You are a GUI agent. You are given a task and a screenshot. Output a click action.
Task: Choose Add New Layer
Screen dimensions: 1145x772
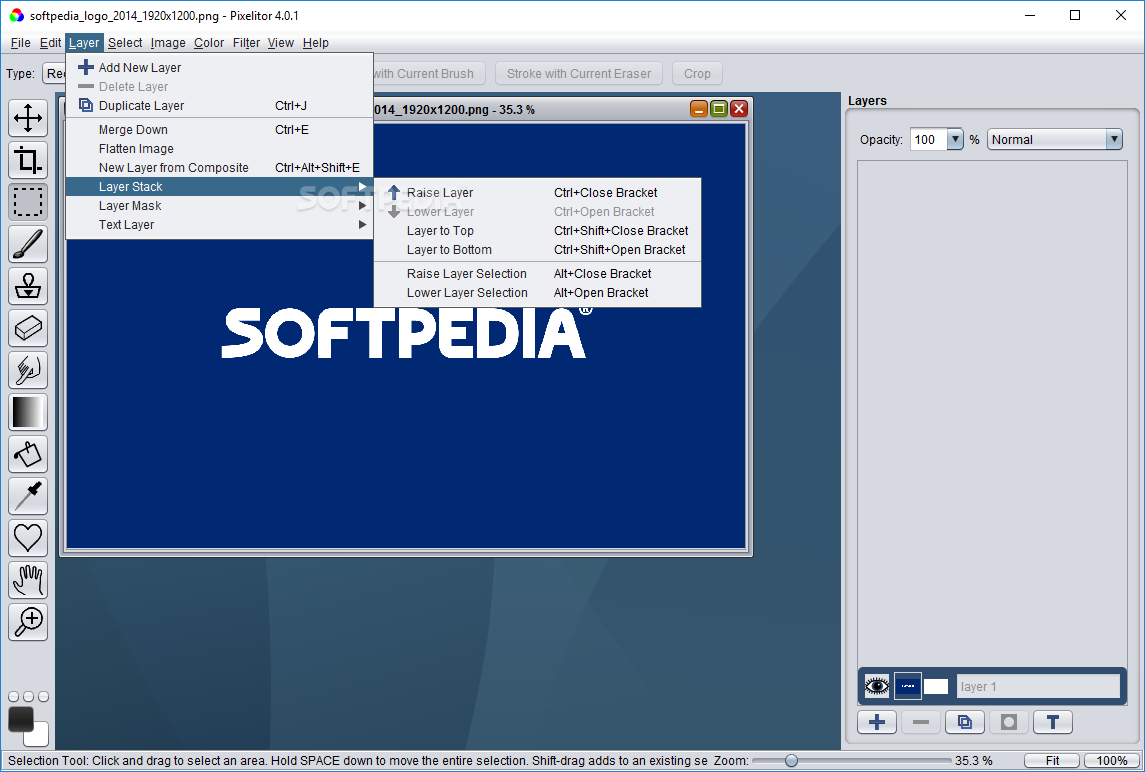point(219,67)
